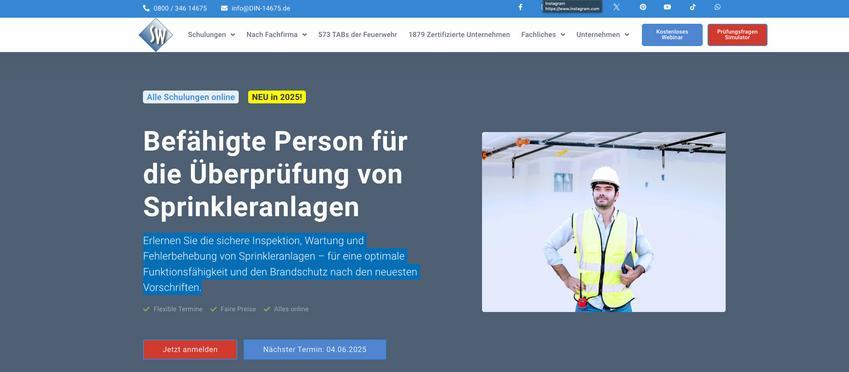The height and width of the screenshot is (372, 849).
Task: Open the TikTok social icon
Action: (x=693, y=8)
